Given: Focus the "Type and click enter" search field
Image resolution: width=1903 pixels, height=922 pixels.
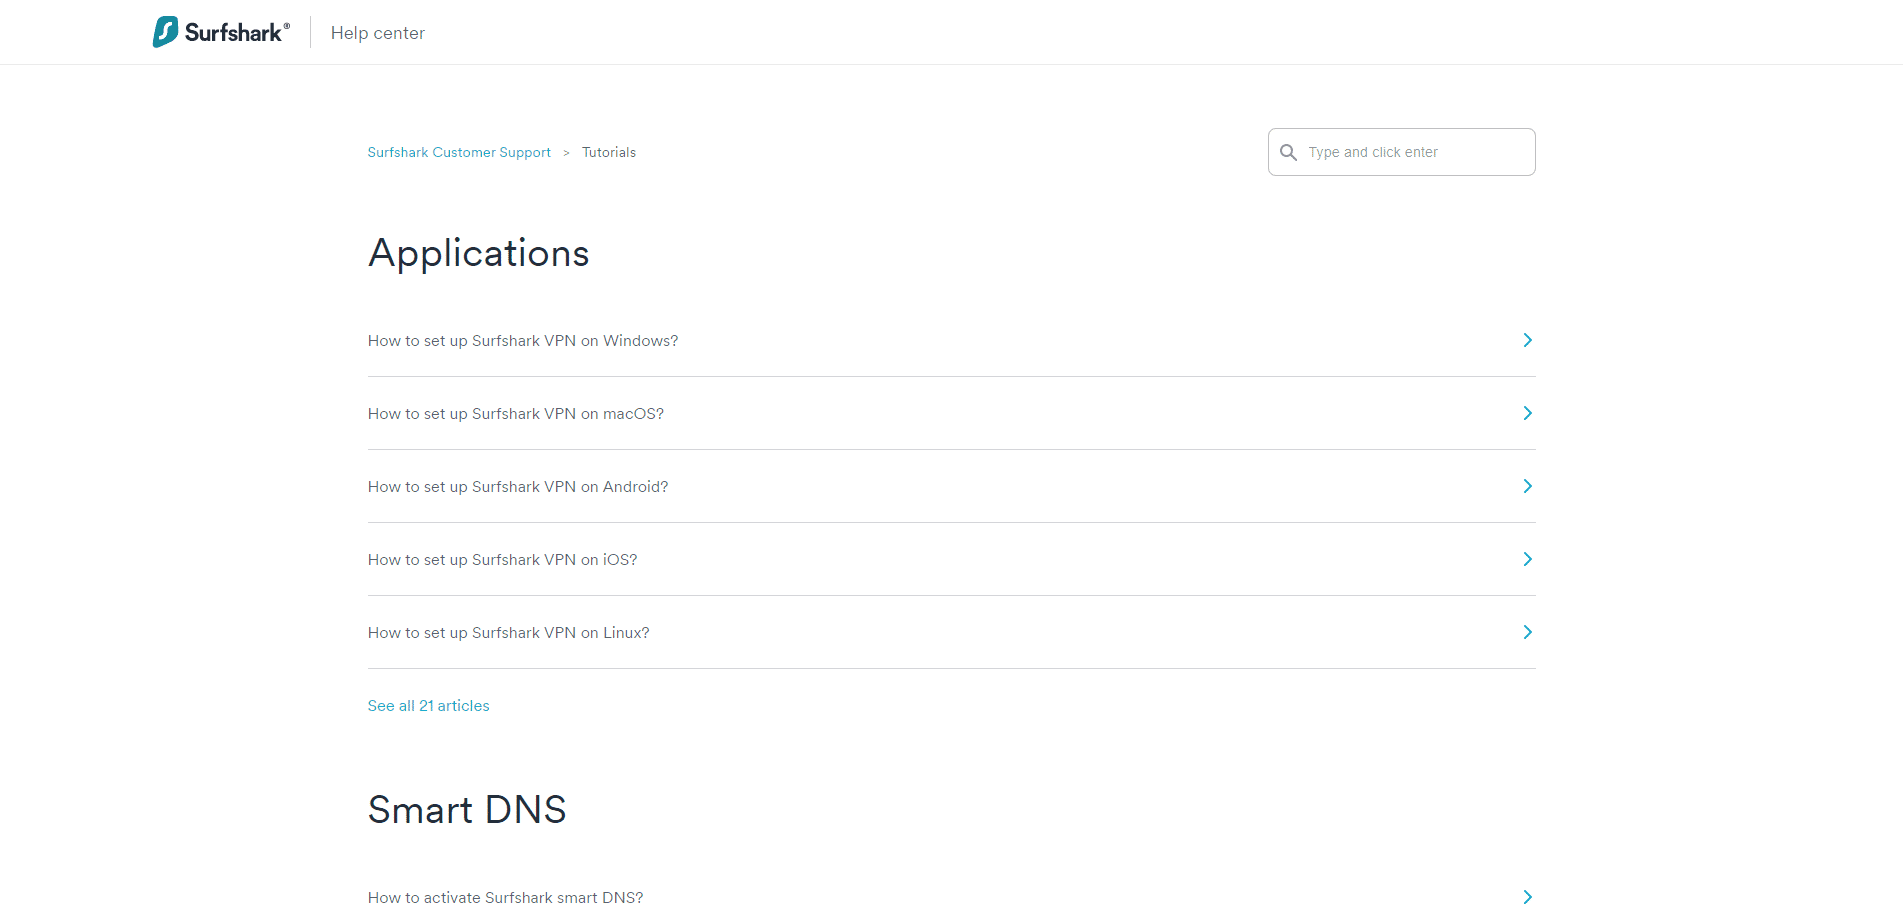Looking at the screenshot, I should click(x=1401, y=152).
